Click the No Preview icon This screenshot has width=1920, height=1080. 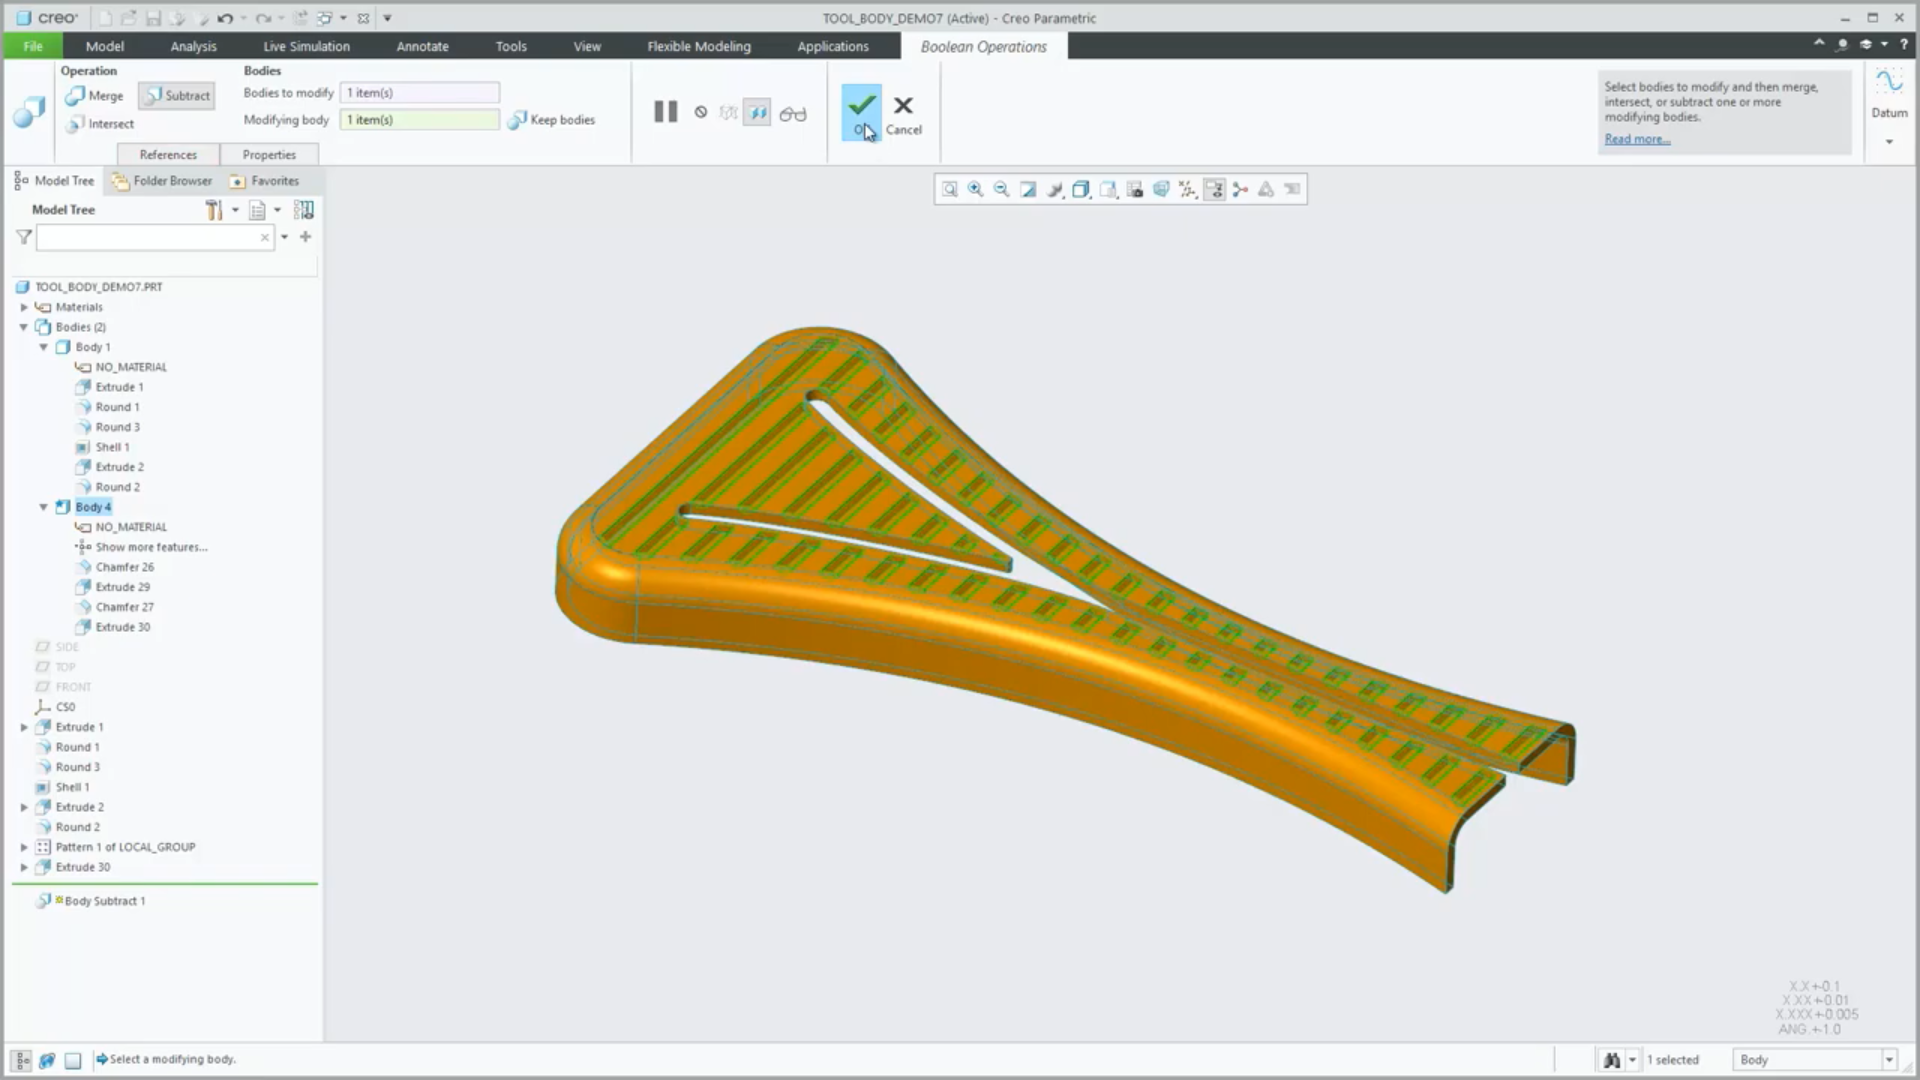[x=701, y=113]
